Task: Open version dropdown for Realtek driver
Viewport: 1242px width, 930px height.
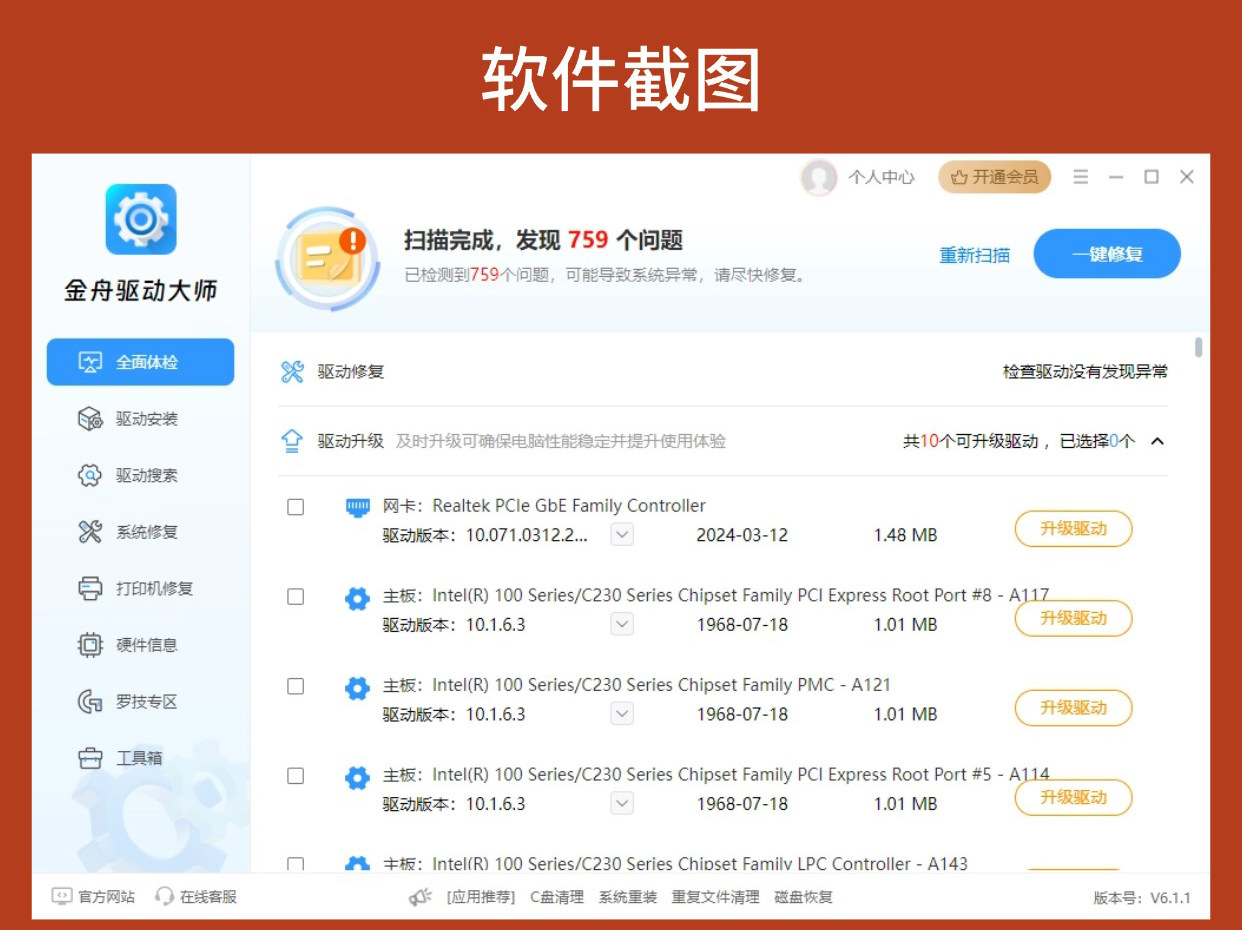Action: 622,535
